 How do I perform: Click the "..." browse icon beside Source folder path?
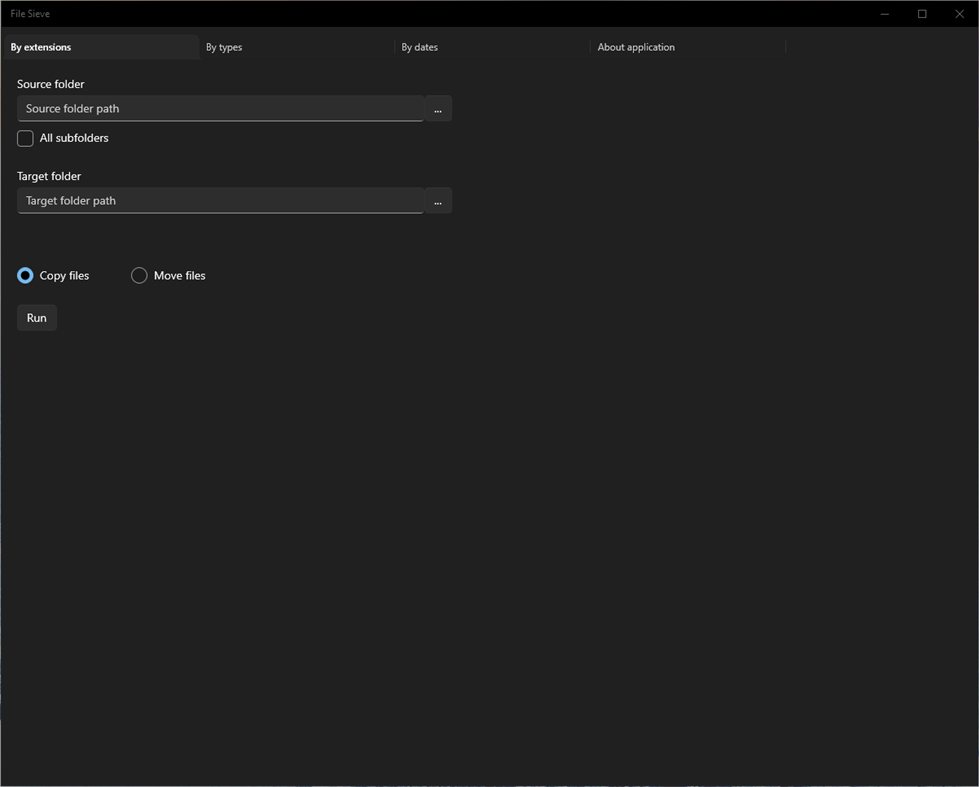[x=437, y=108]
